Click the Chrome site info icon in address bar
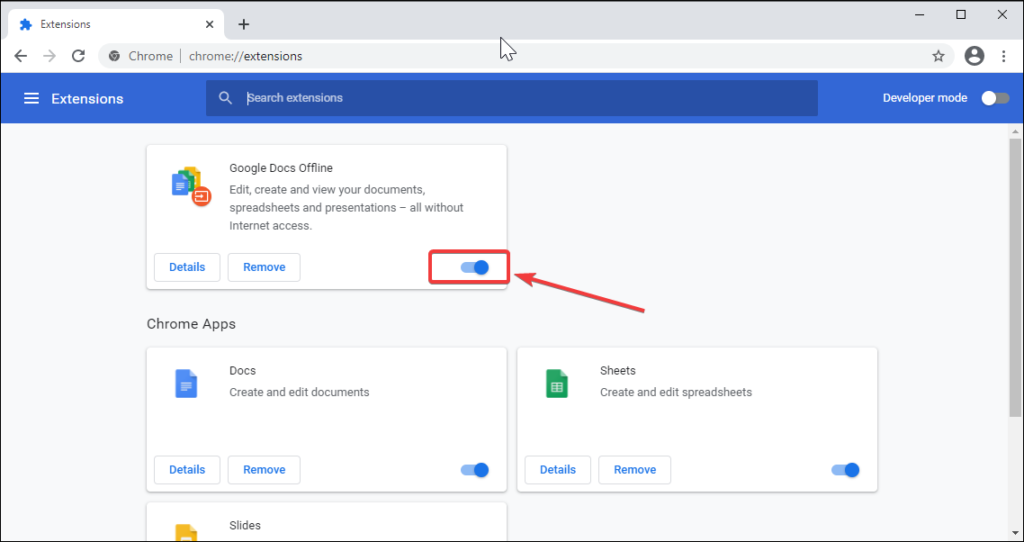This screenshot has width=1024, height=542. click(114, 56)
